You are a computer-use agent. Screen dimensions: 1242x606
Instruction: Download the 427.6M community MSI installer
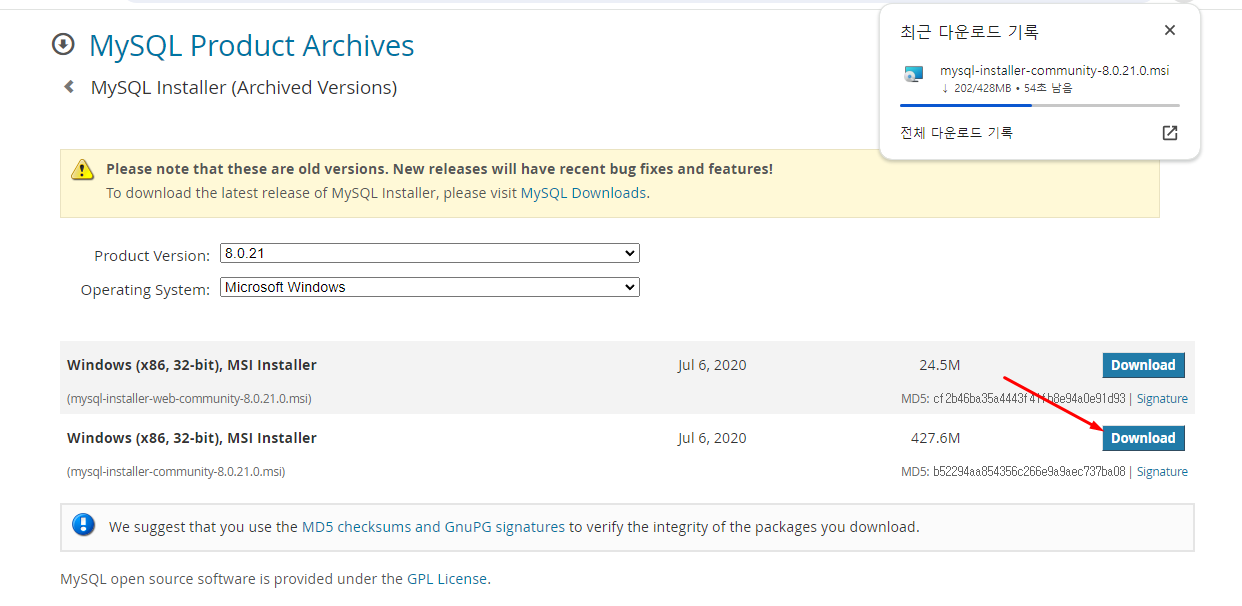click(1142, 438)
